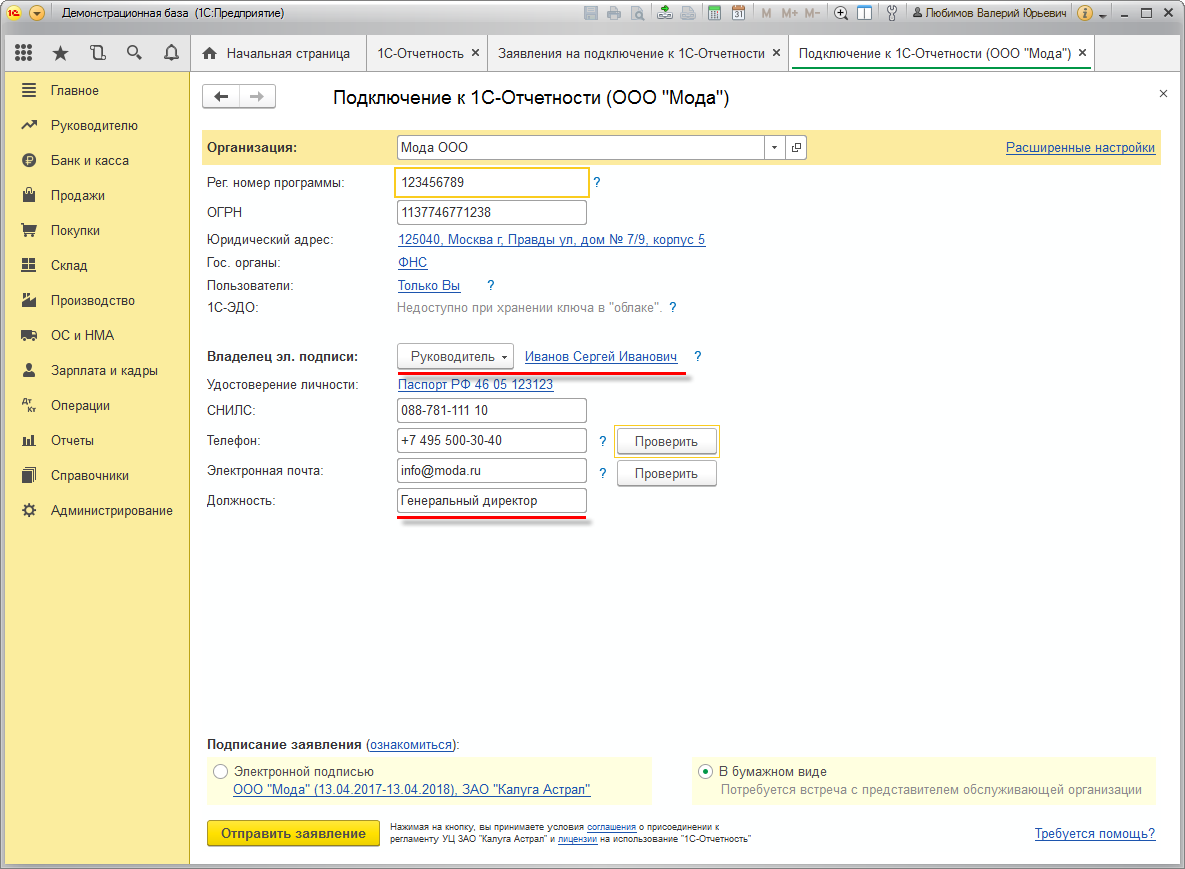Open the legal address link 125040, Москва

tap(552, 240)
